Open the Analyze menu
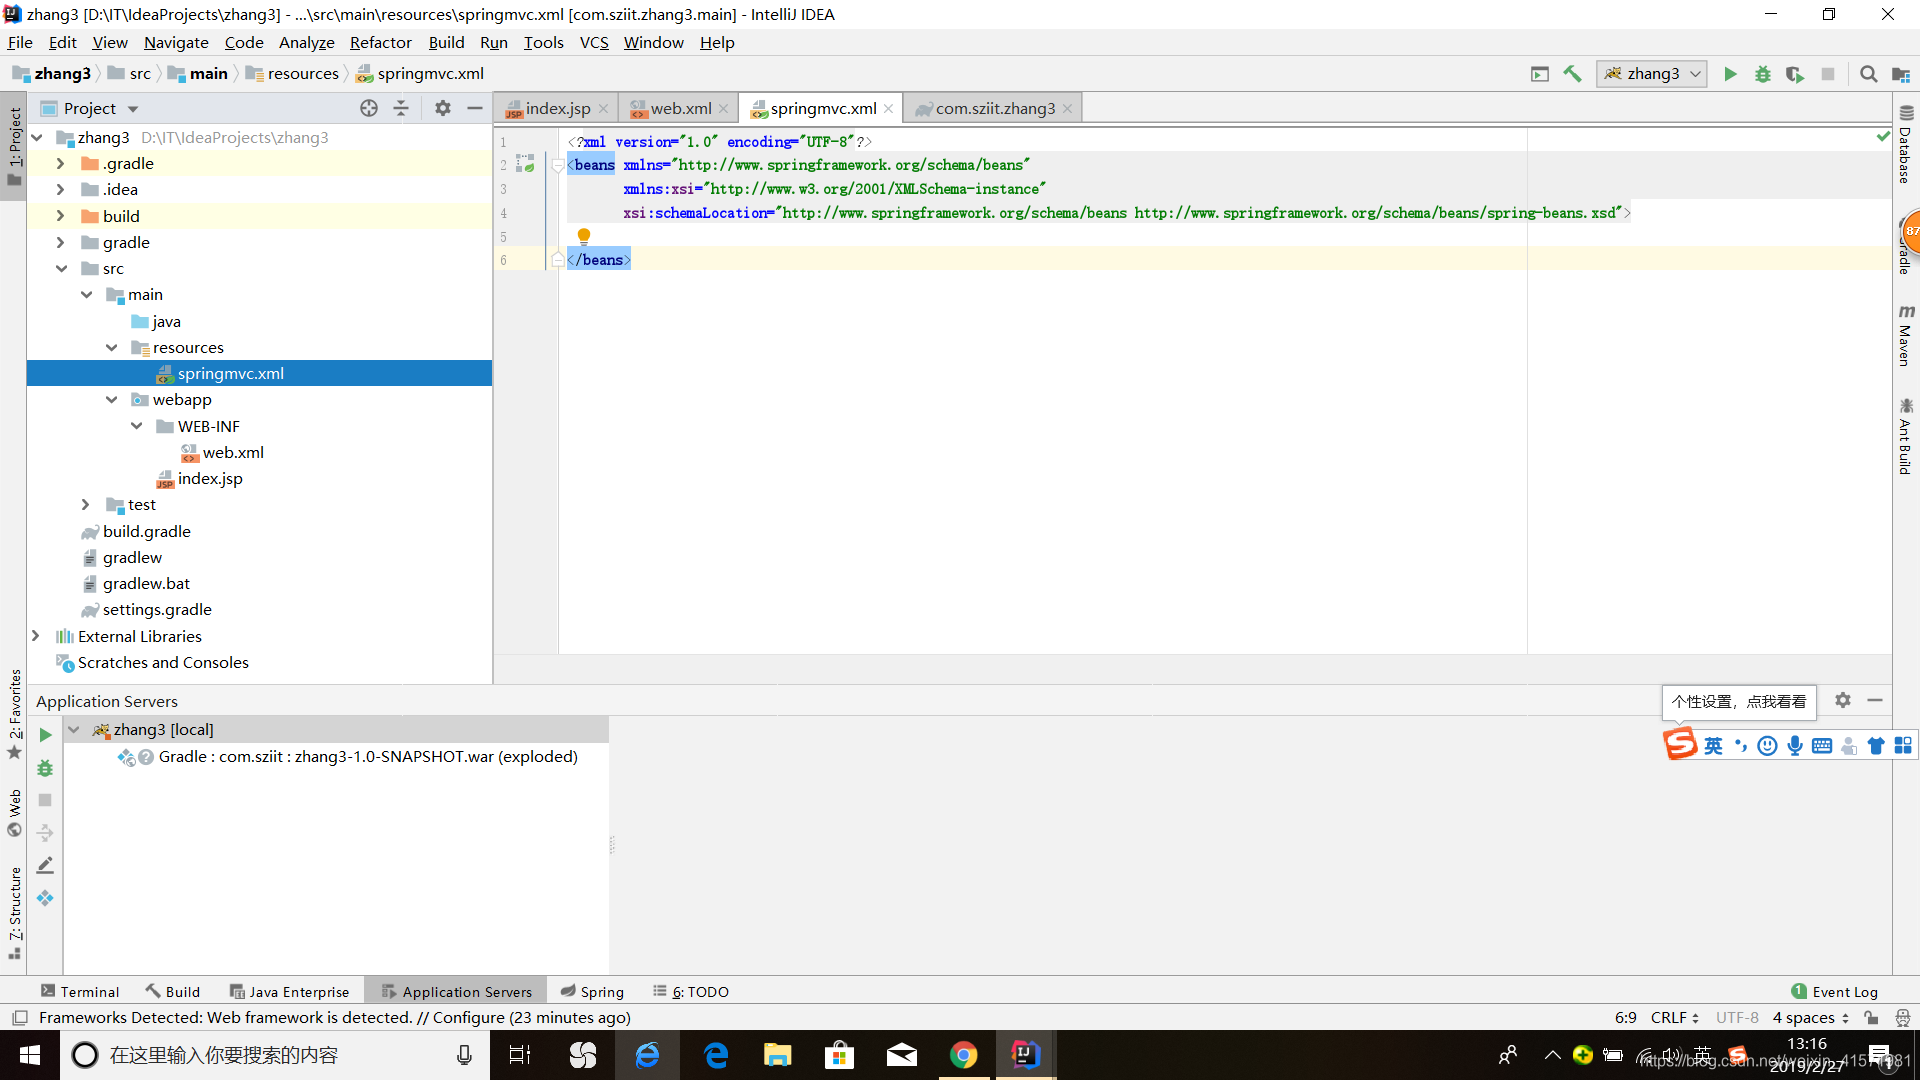 click(x=306, y=42)
